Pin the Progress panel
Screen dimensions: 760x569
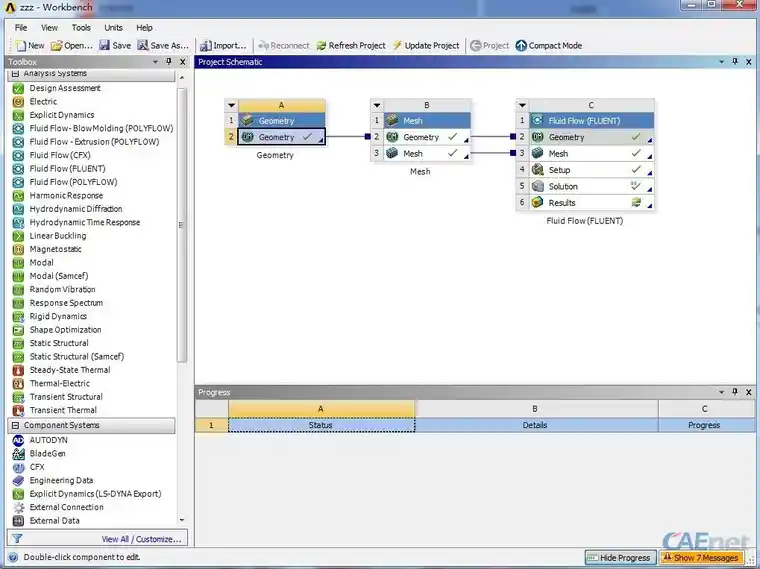[735, 392]
